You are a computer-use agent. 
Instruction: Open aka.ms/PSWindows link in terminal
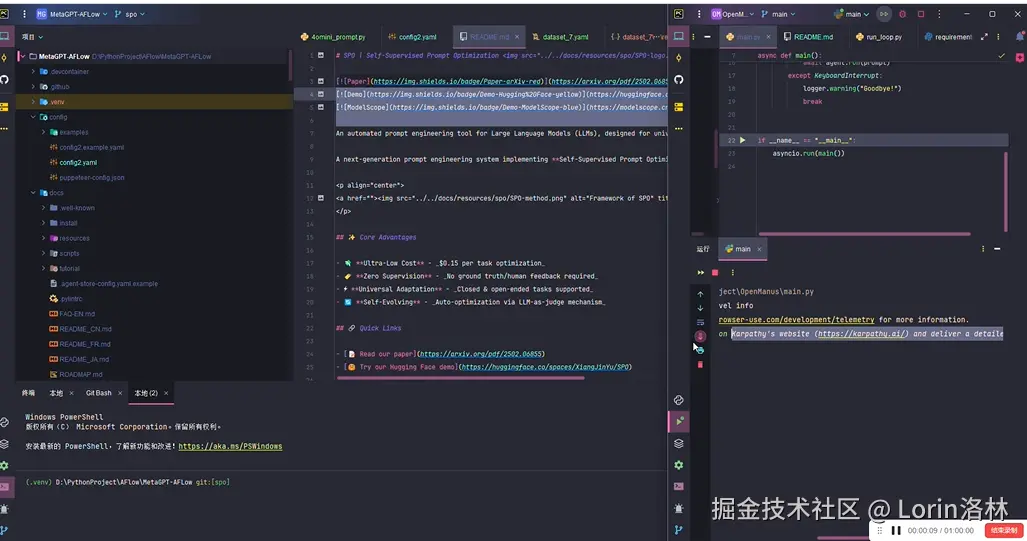click(x=230, y=446)
